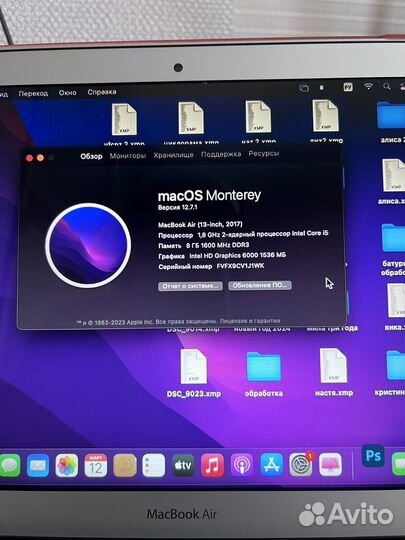Open Spotlight search magnifier icon
Screen dimensions: 405x540
tap(387, 86)
